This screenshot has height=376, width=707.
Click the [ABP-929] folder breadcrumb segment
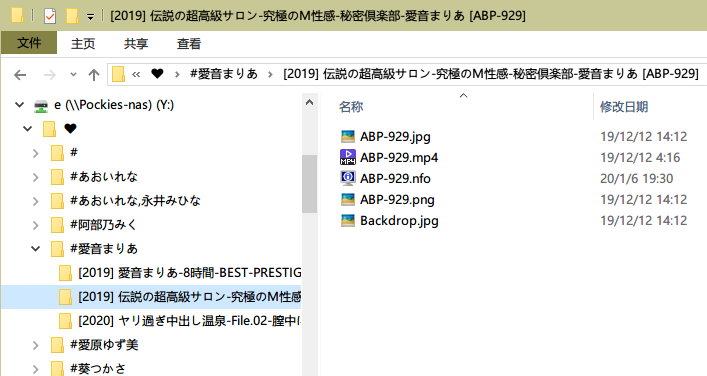pos(491,73)
